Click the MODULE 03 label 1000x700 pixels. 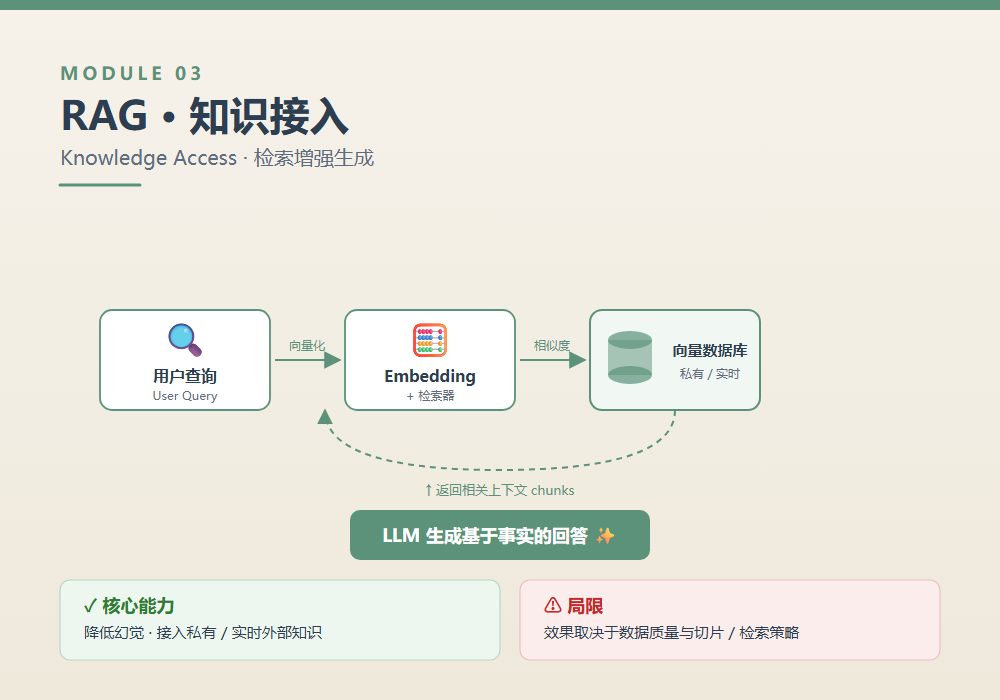point(131,73)
